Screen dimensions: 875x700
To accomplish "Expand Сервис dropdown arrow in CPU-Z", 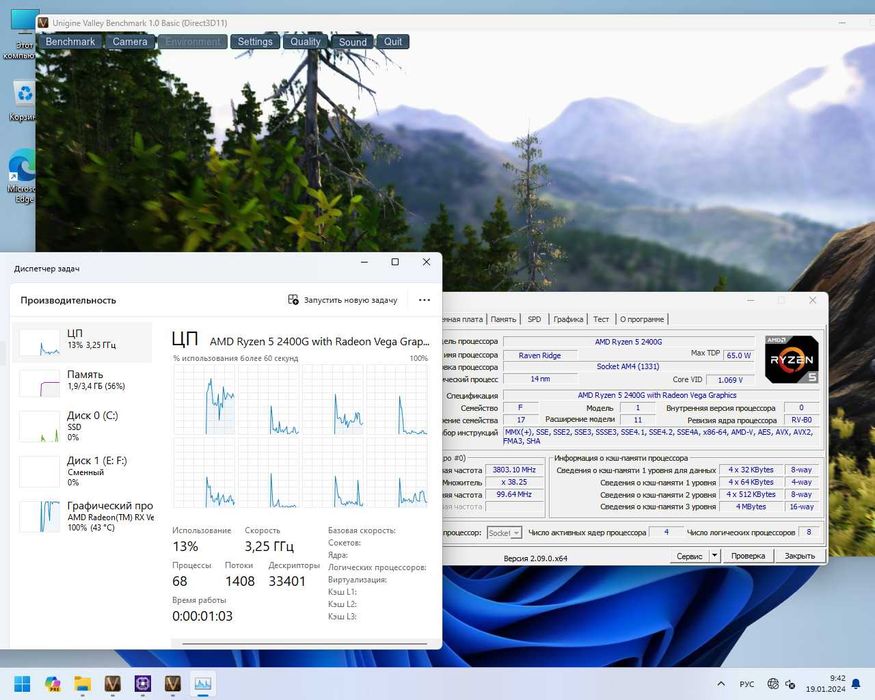I will [714, 556].
